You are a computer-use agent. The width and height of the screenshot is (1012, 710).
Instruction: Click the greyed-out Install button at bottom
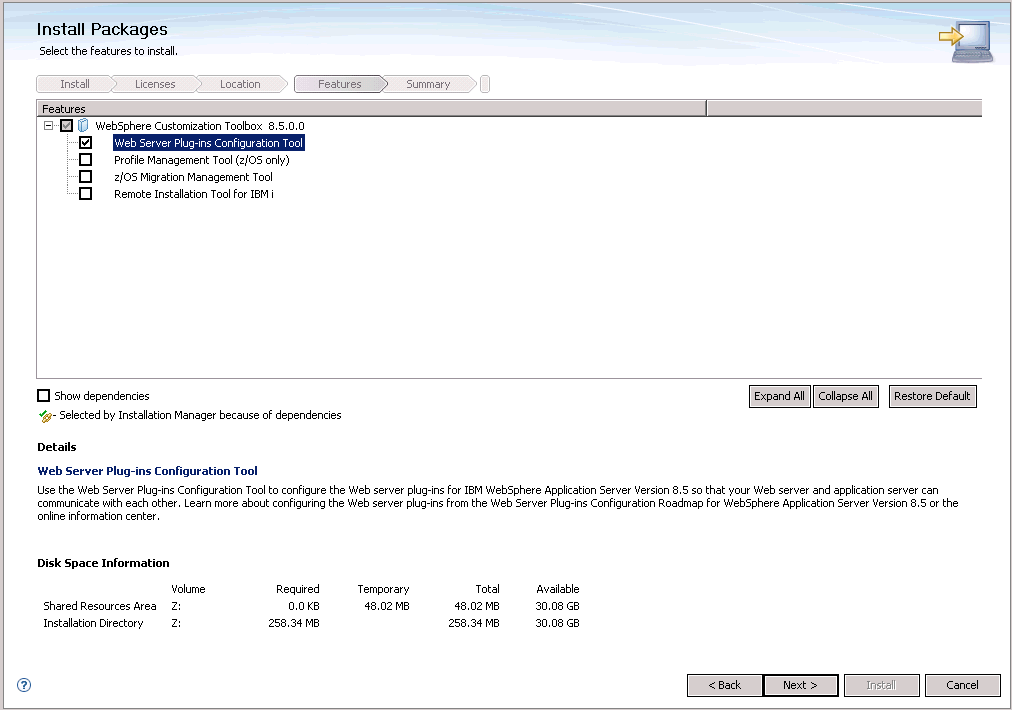(881, 685)
